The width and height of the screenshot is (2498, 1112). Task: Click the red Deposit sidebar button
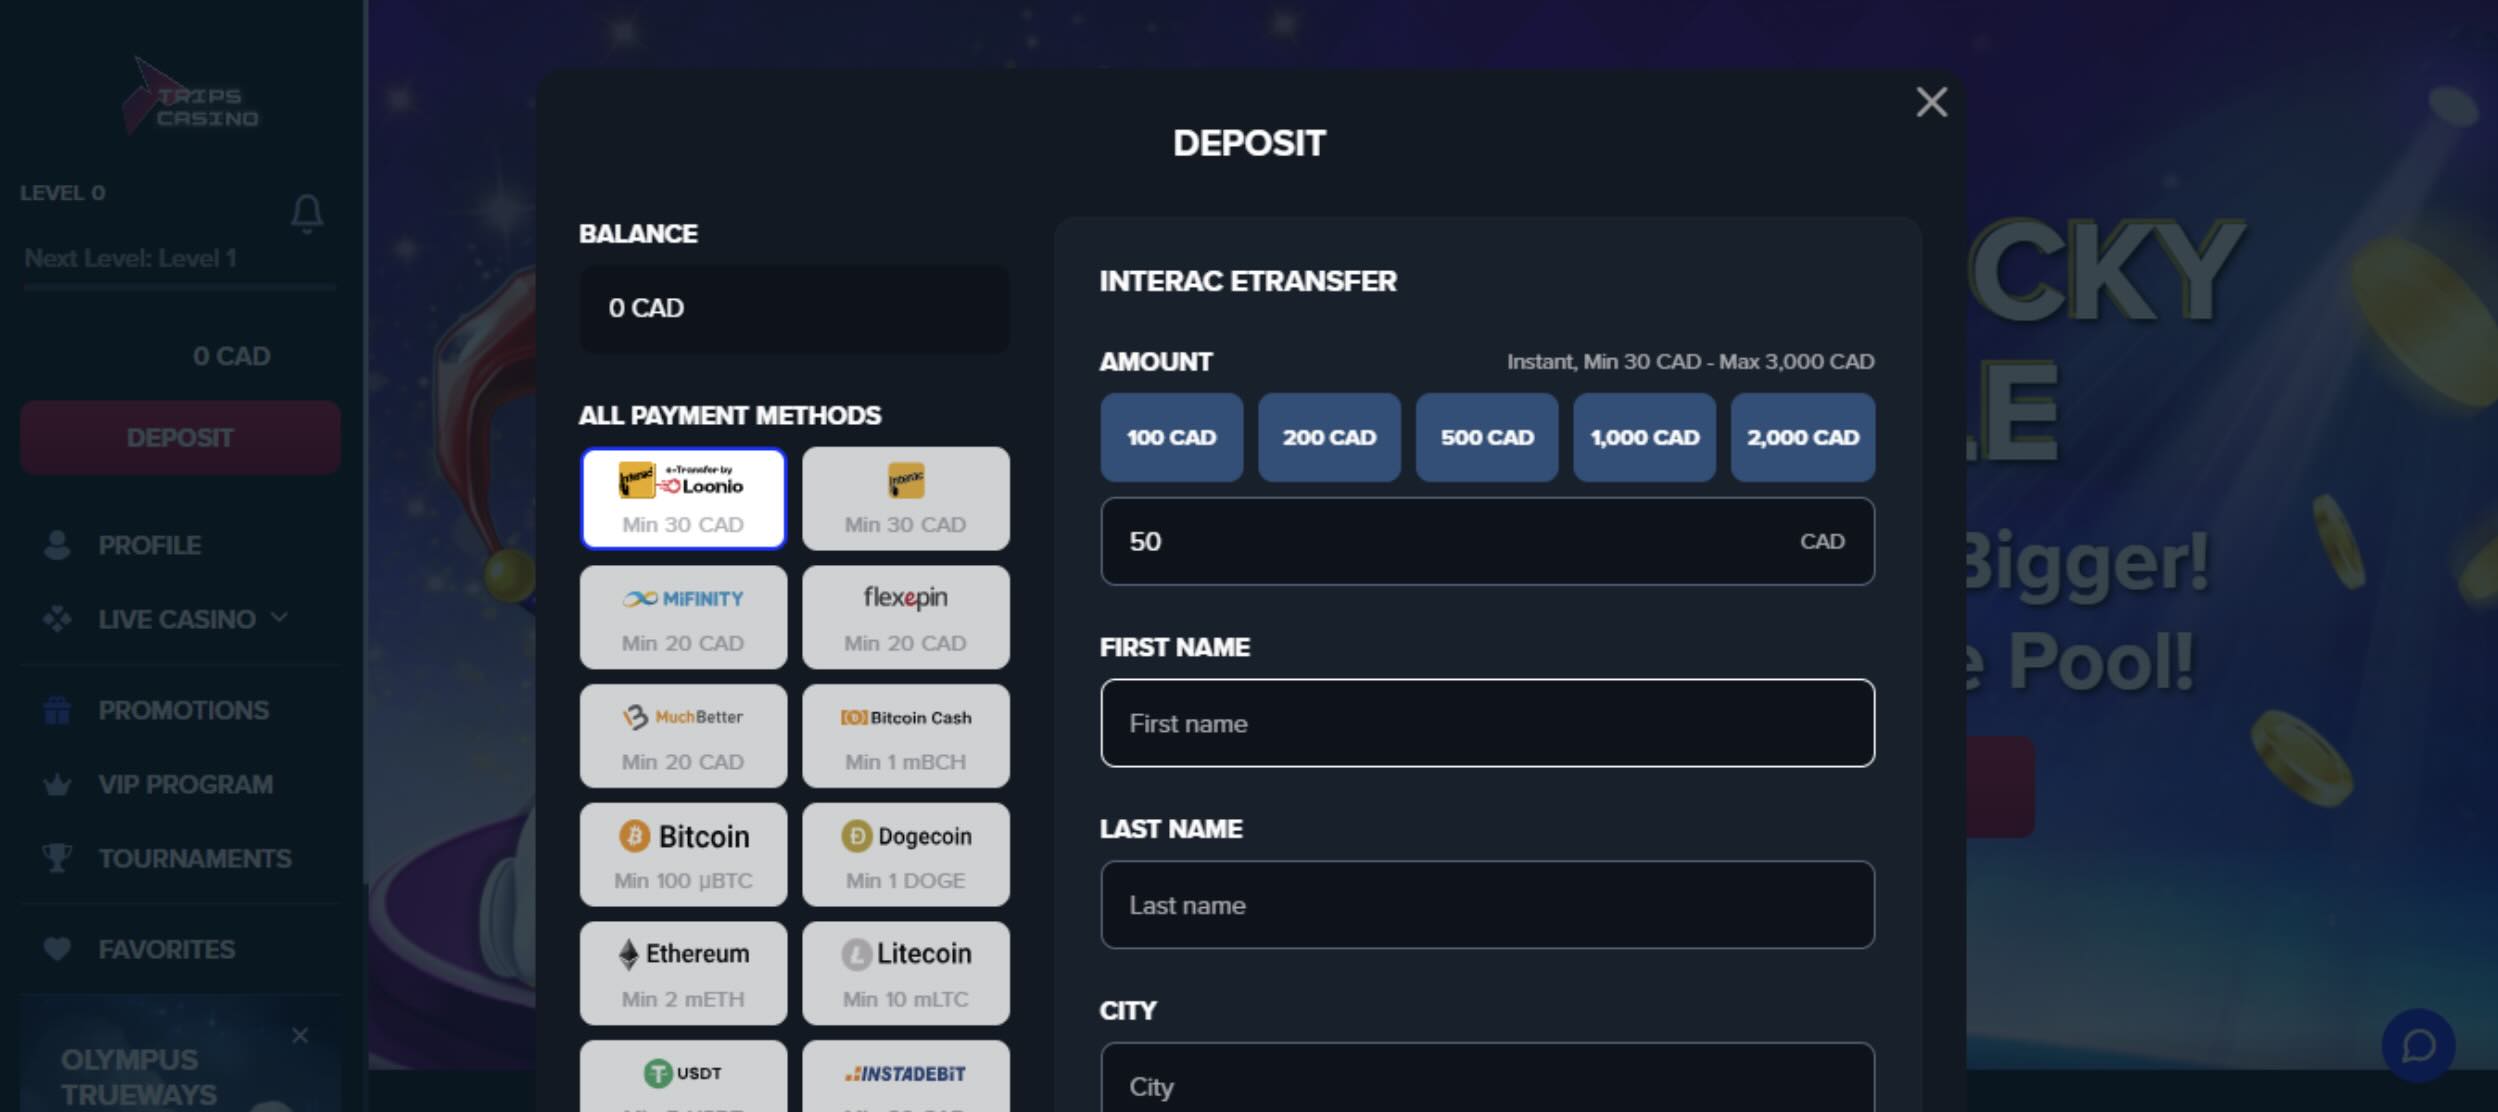[180, 438]
